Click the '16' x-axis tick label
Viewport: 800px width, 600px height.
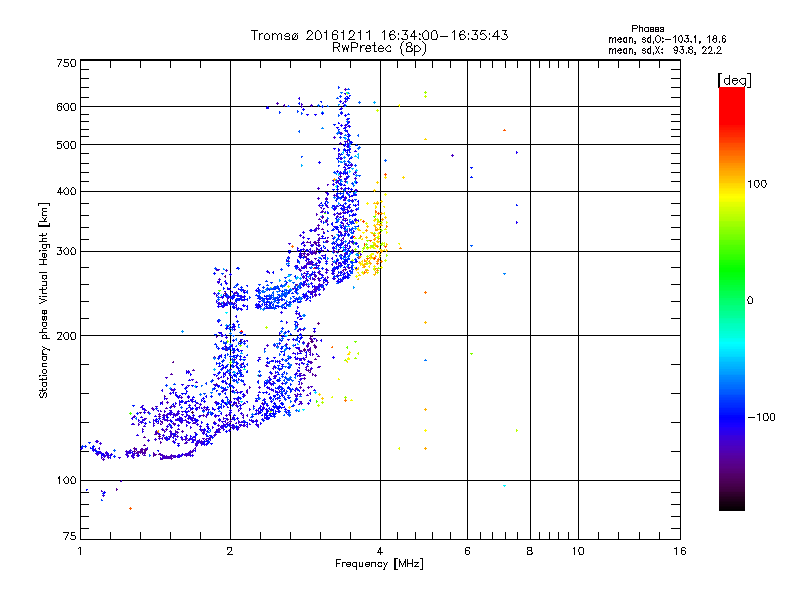click(680, 551)
